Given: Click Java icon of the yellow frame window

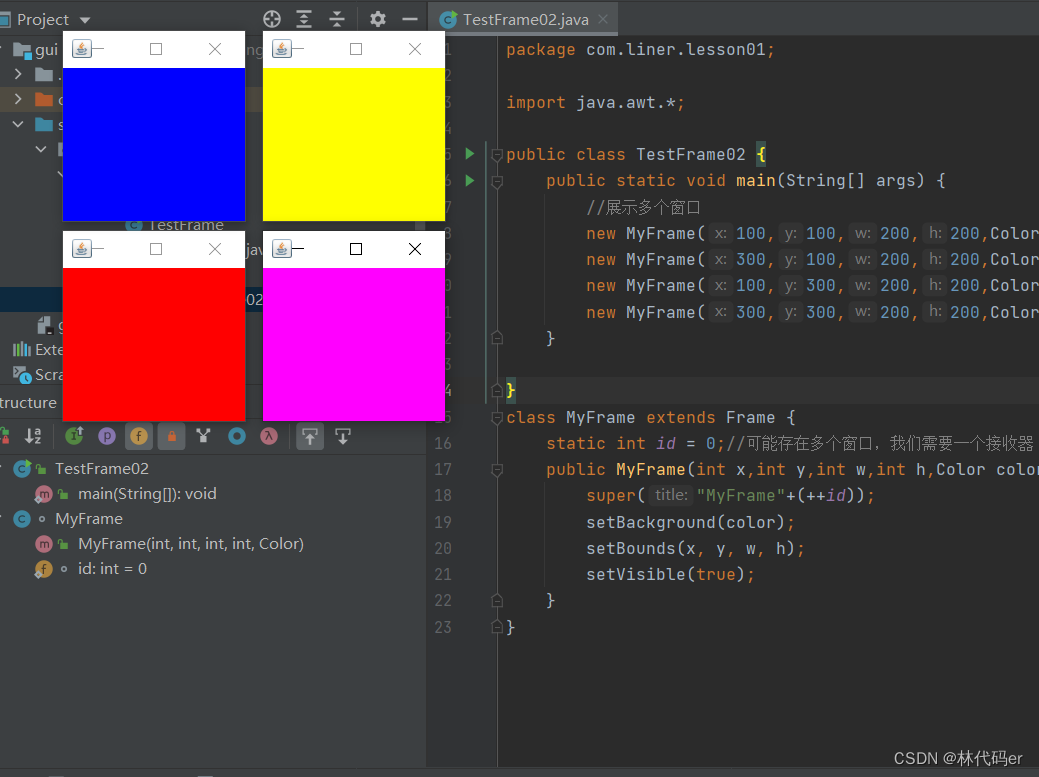Looking at the screenshot, I should [282, 49].
